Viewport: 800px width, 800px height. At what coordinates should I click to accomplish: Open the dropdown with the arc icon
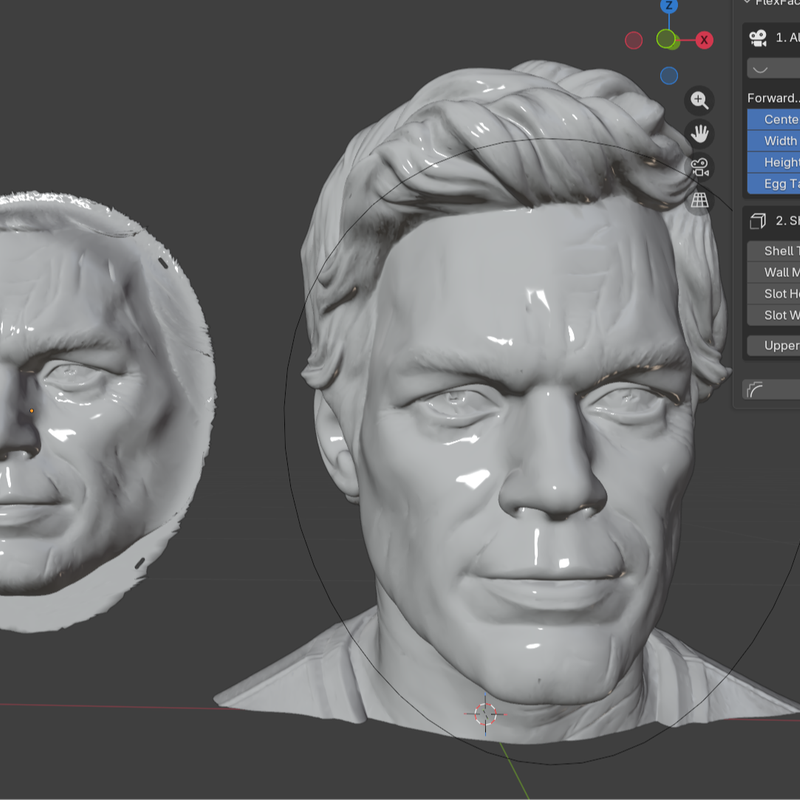click(773, 69)
